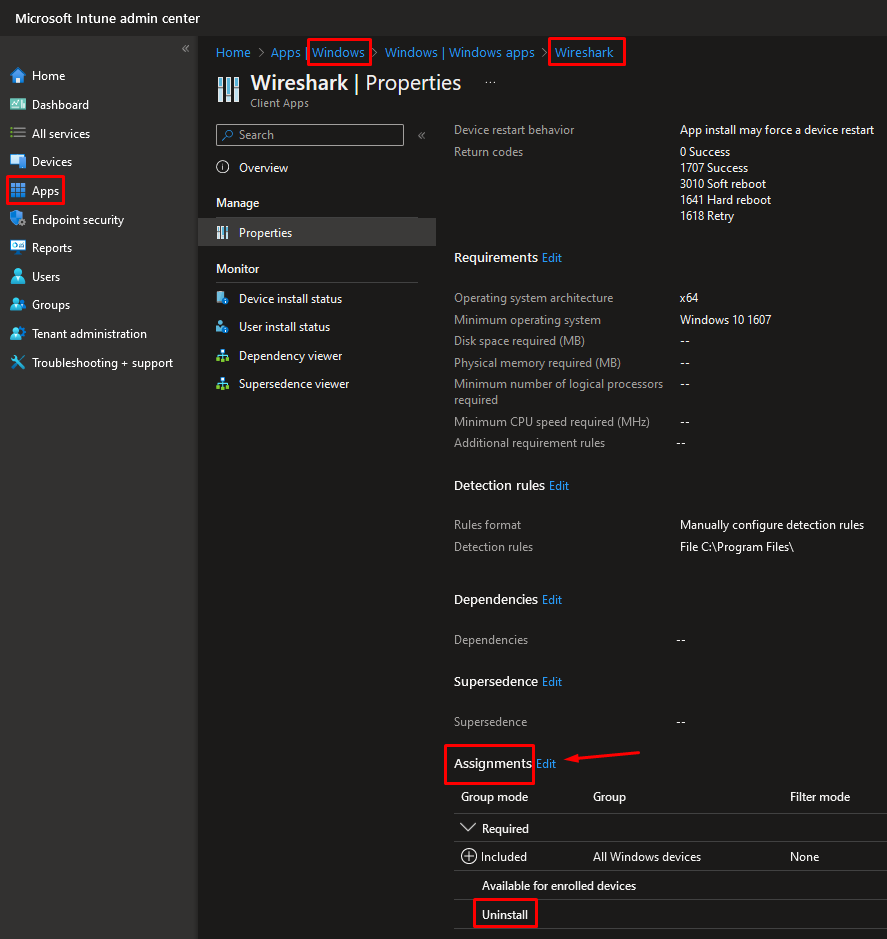887x939 pixels.
Task: Click the Supersedence viewer hierarchy icon
Action: coord(223,383)
